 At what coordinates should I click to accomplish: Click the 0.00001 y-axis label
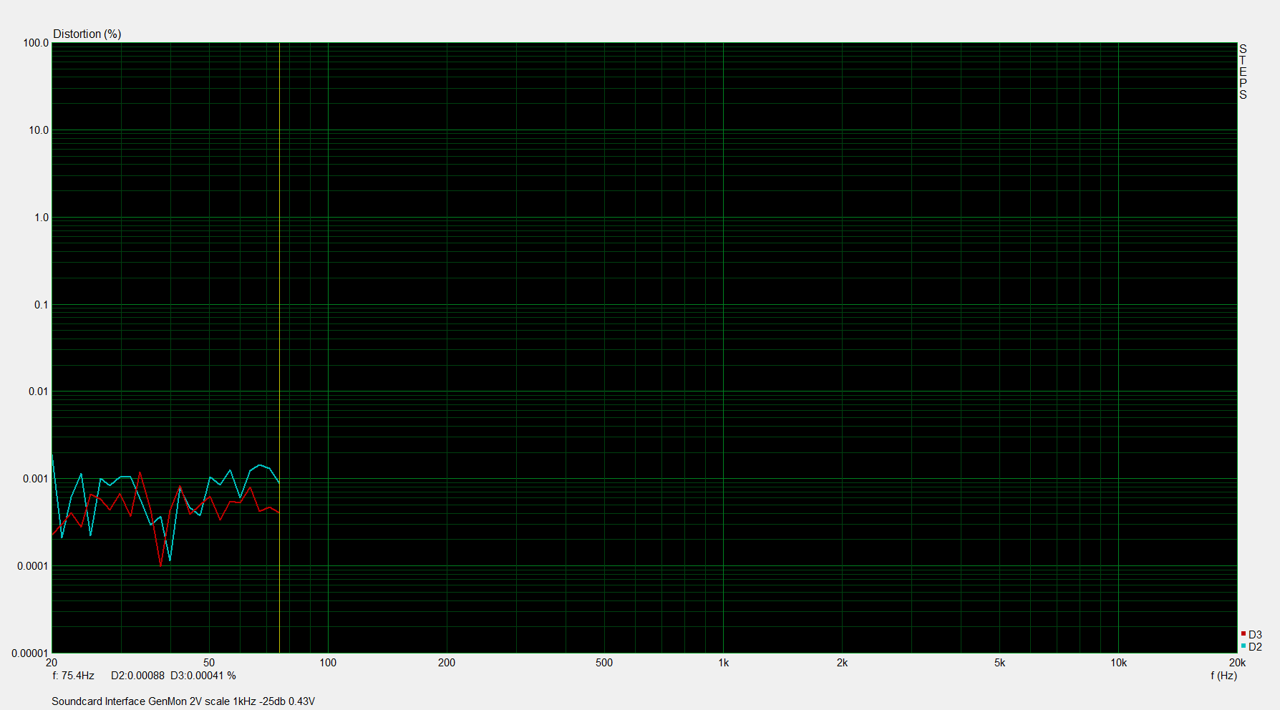(x=31, y=653)
